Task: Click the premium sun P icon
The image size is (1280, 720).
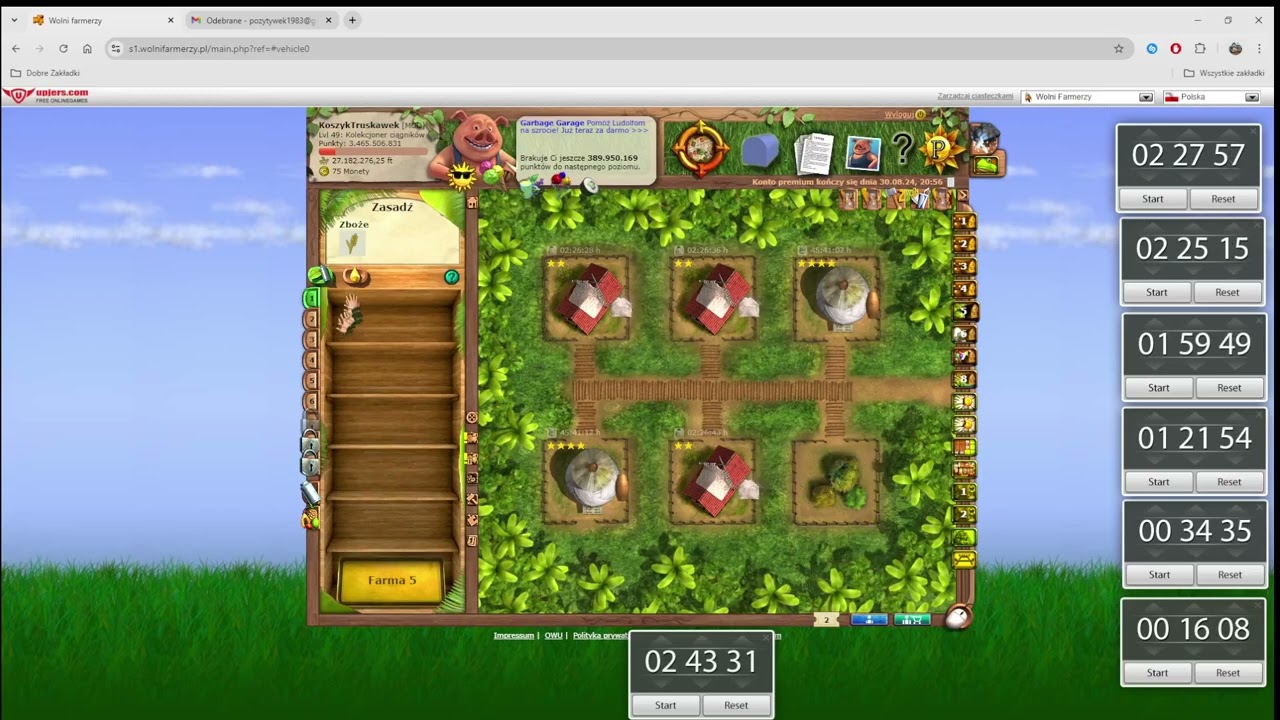Action: (940, 149)
